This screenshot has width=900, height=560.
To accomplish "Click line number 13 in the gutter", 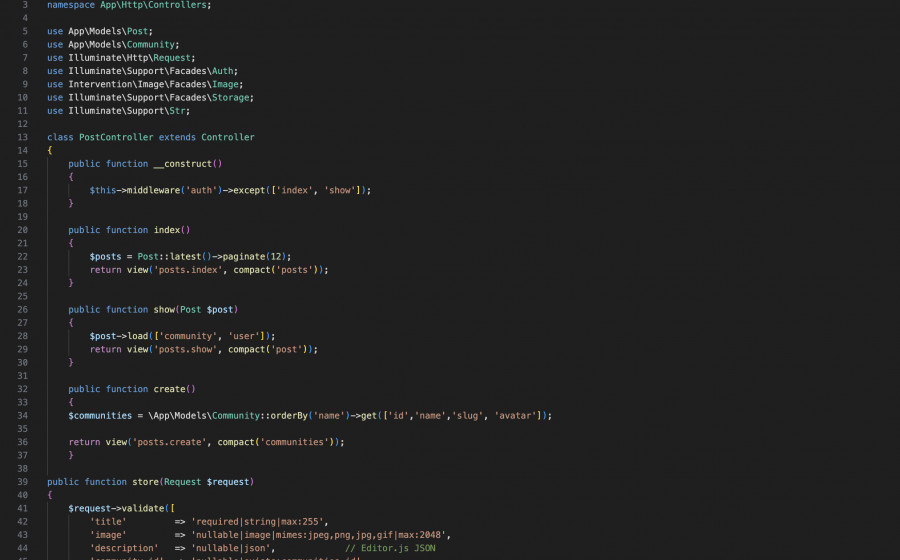I will click(x=22, y=137).
